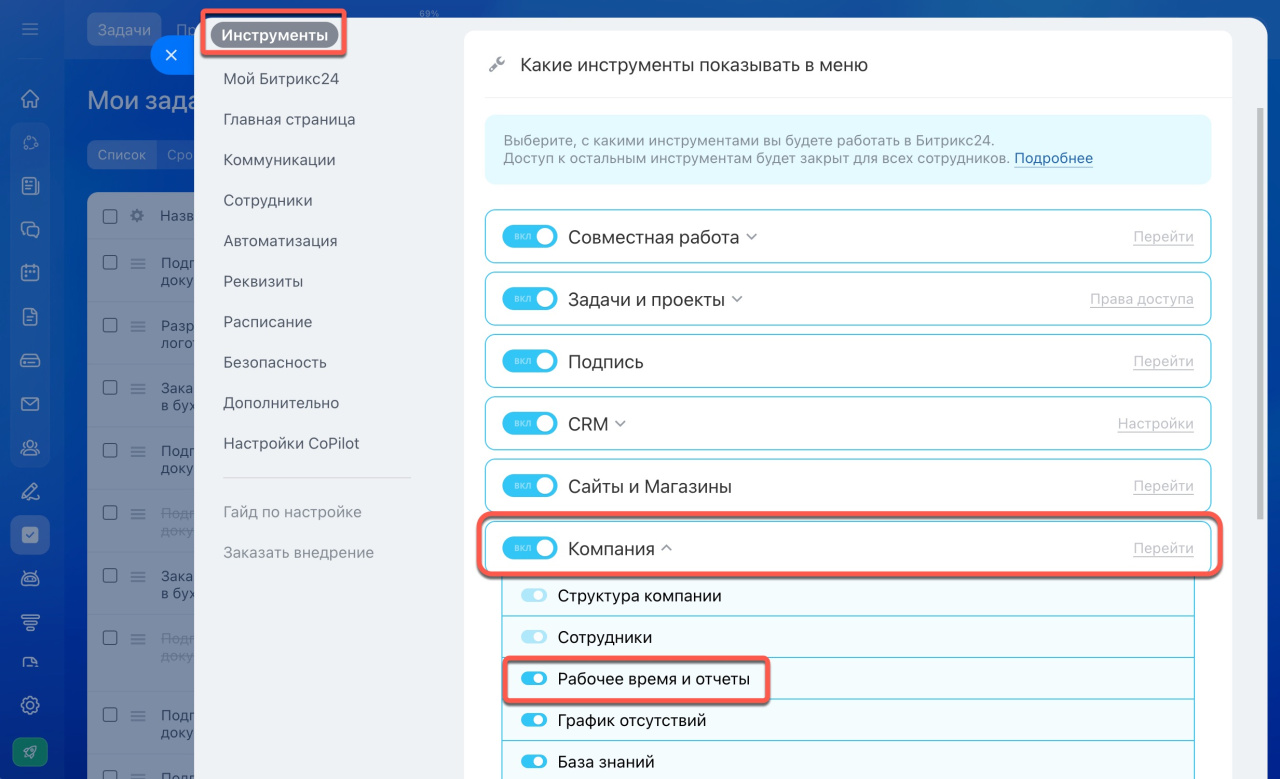Open the mail envelope icon in sidebar
Viewport: 1280px width, 779px height.
[x=30, y=404]
